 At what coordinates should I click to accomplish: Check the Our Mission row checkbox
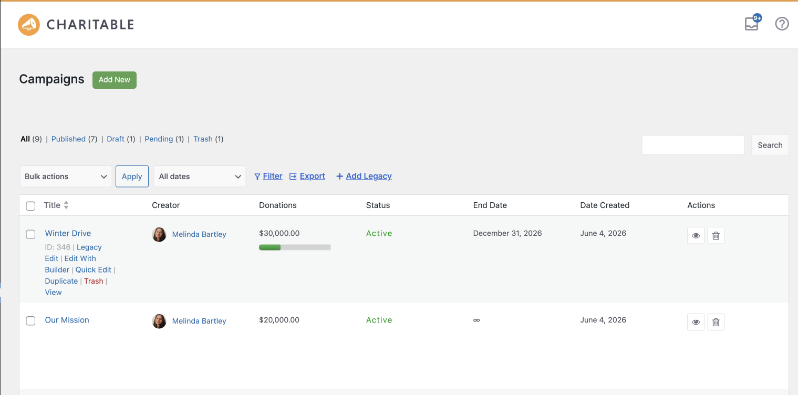tap(31, 321)
